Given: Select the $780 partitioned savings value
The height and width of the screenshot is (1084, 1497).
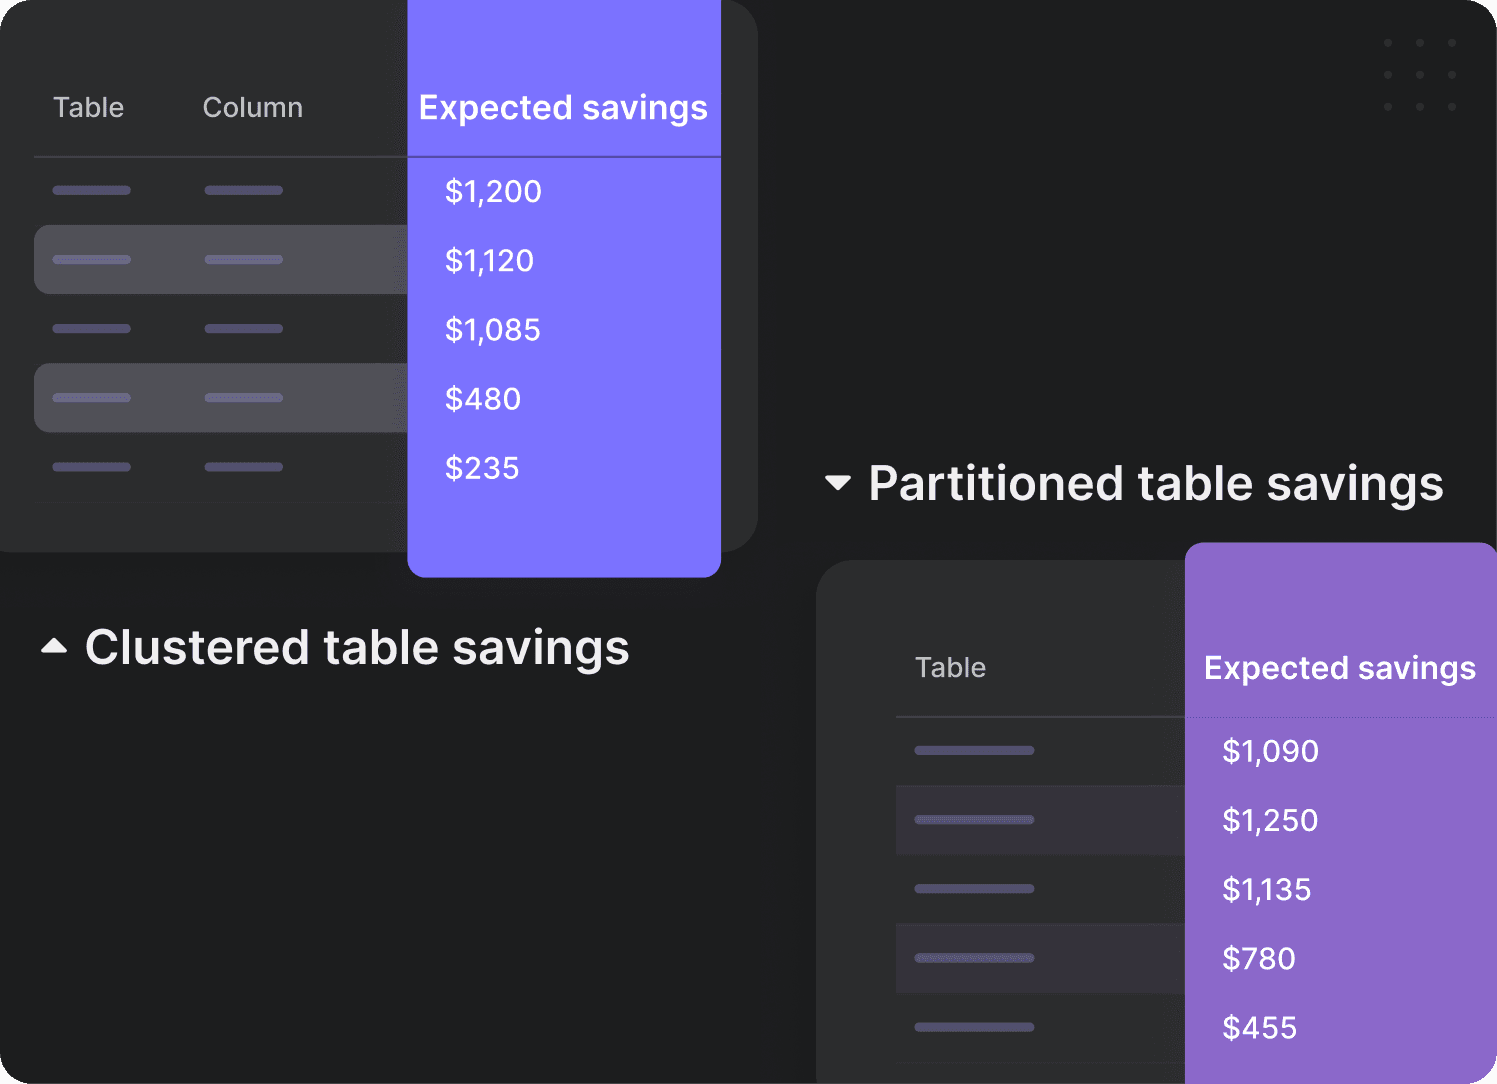Looking at the screenshot, I should [x=1258, y=959].
